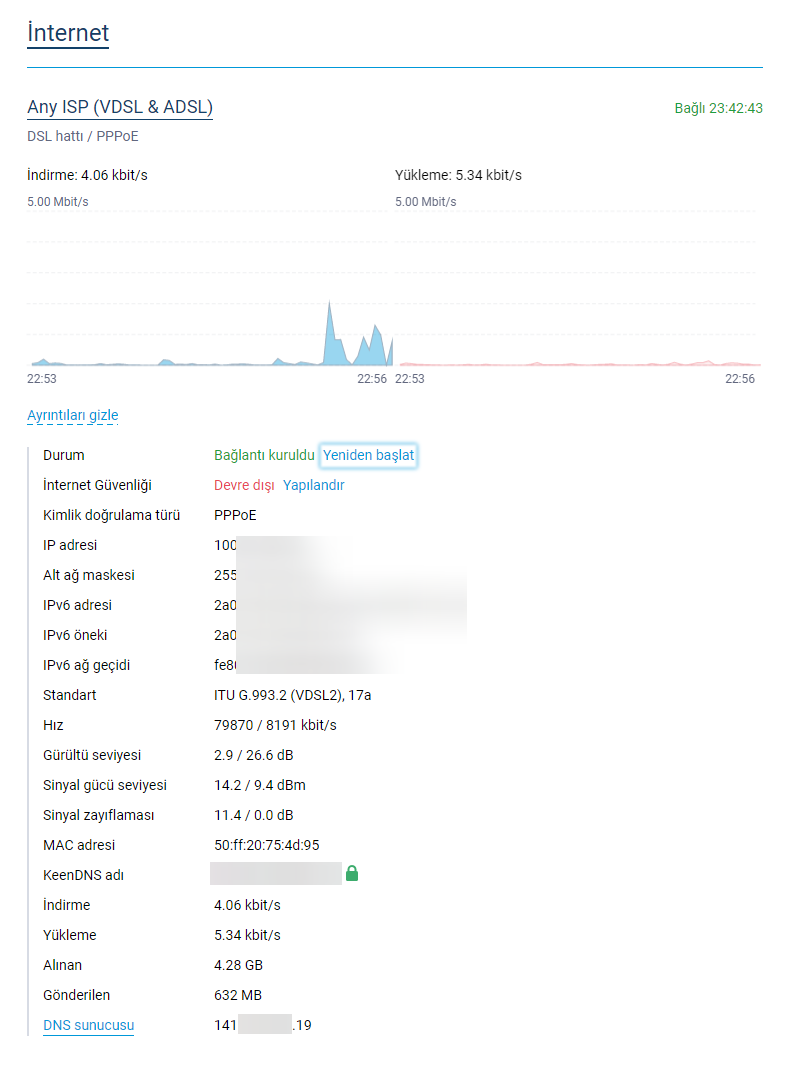Viewport: 786px width, 1077px height.
Task: Click the Alınan value 4.28 GB
Action: pyautogui.click(x=238, y=965)
